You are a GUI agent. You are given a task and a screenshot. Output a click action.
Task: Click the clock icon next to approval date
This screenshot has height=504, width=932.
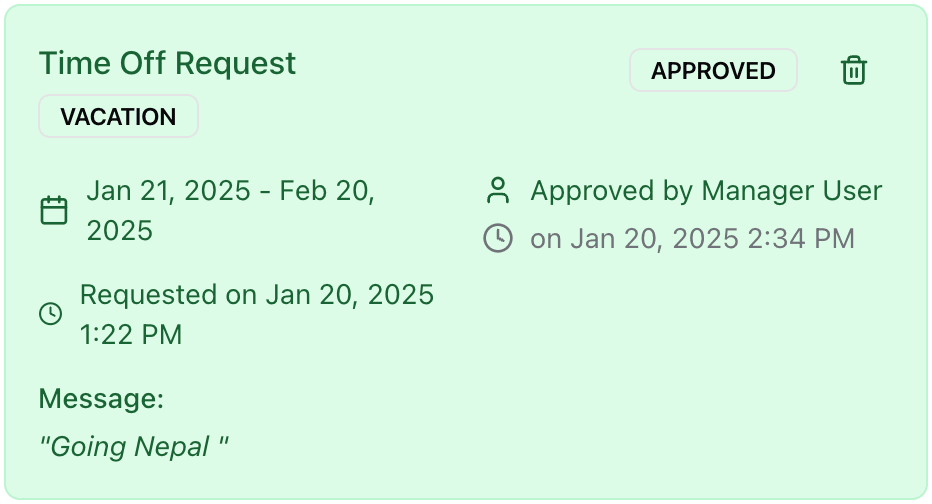click(498, 238)
